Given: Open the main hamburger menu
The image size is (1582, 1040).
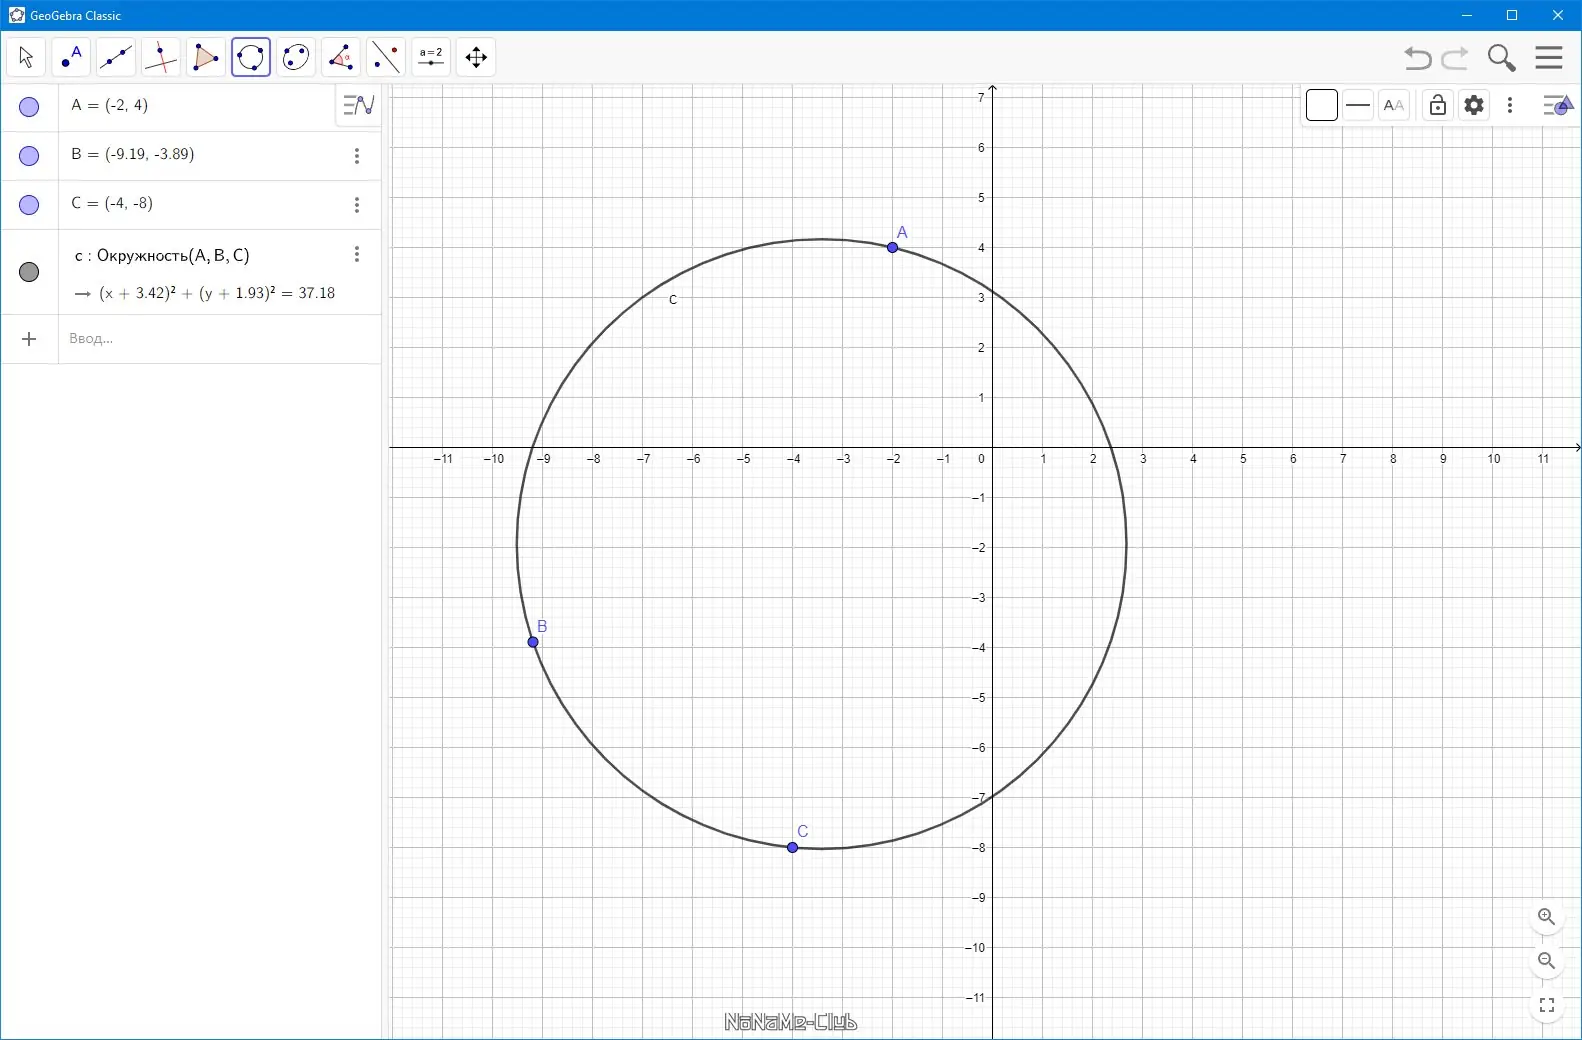Looking at the screenshot, I should 1549,57.
